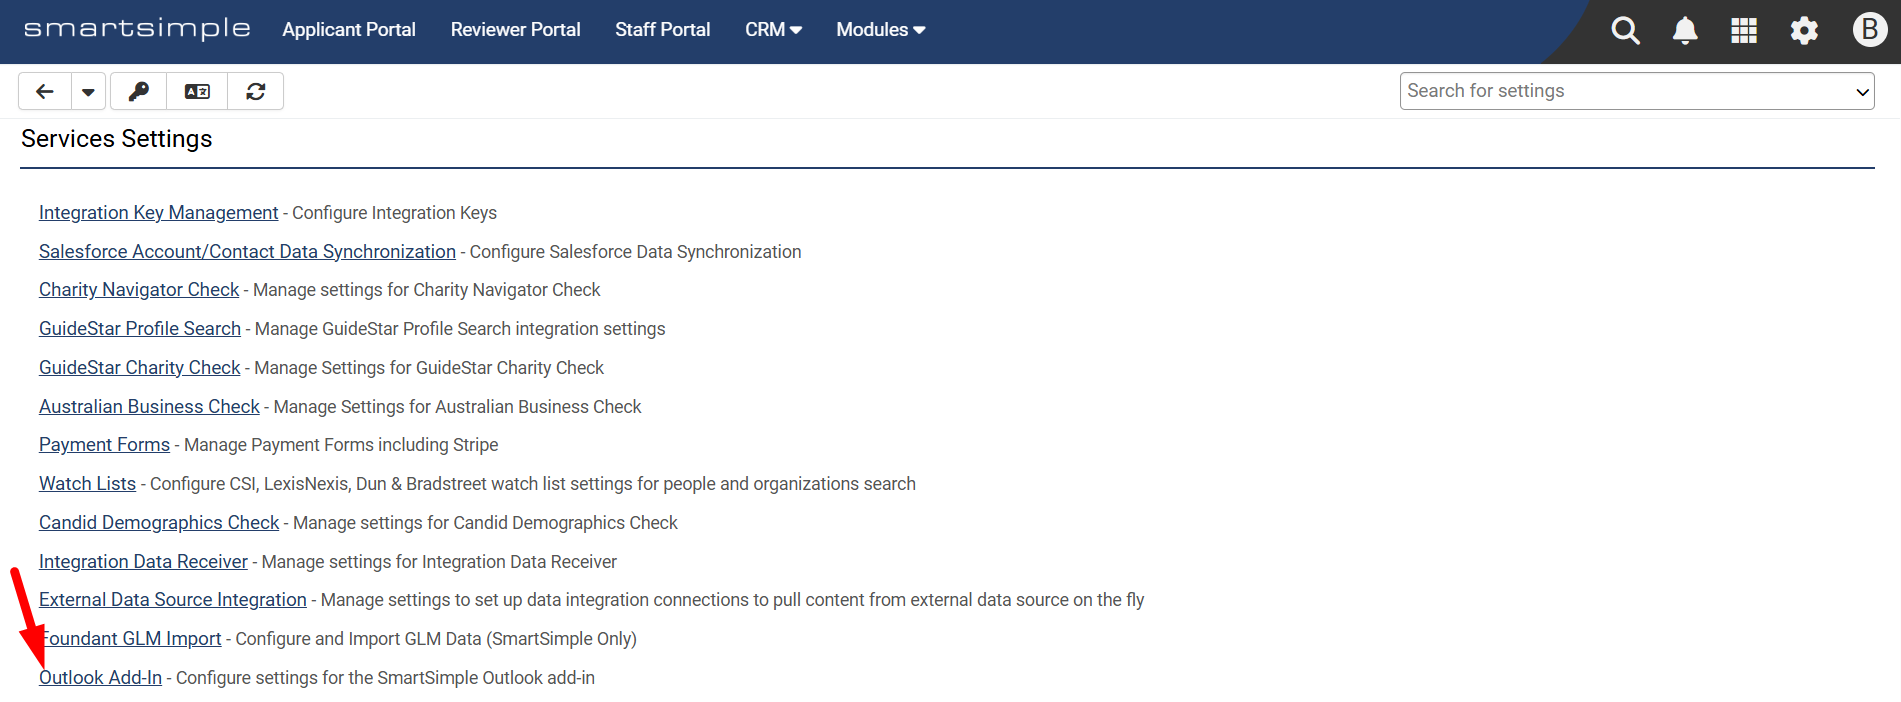Open the Reviewer Portal menu item
Image resolution: width=1901 pixels, height=702 pixels.
click(515, 30)
